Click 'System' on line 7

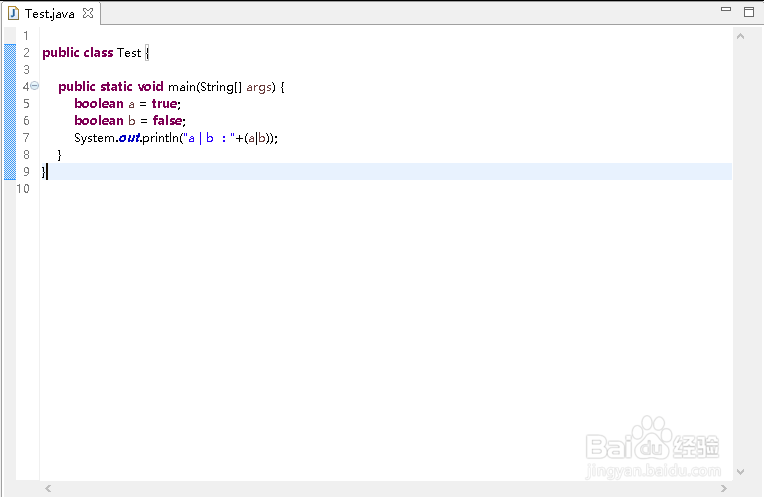click(95, 138)
